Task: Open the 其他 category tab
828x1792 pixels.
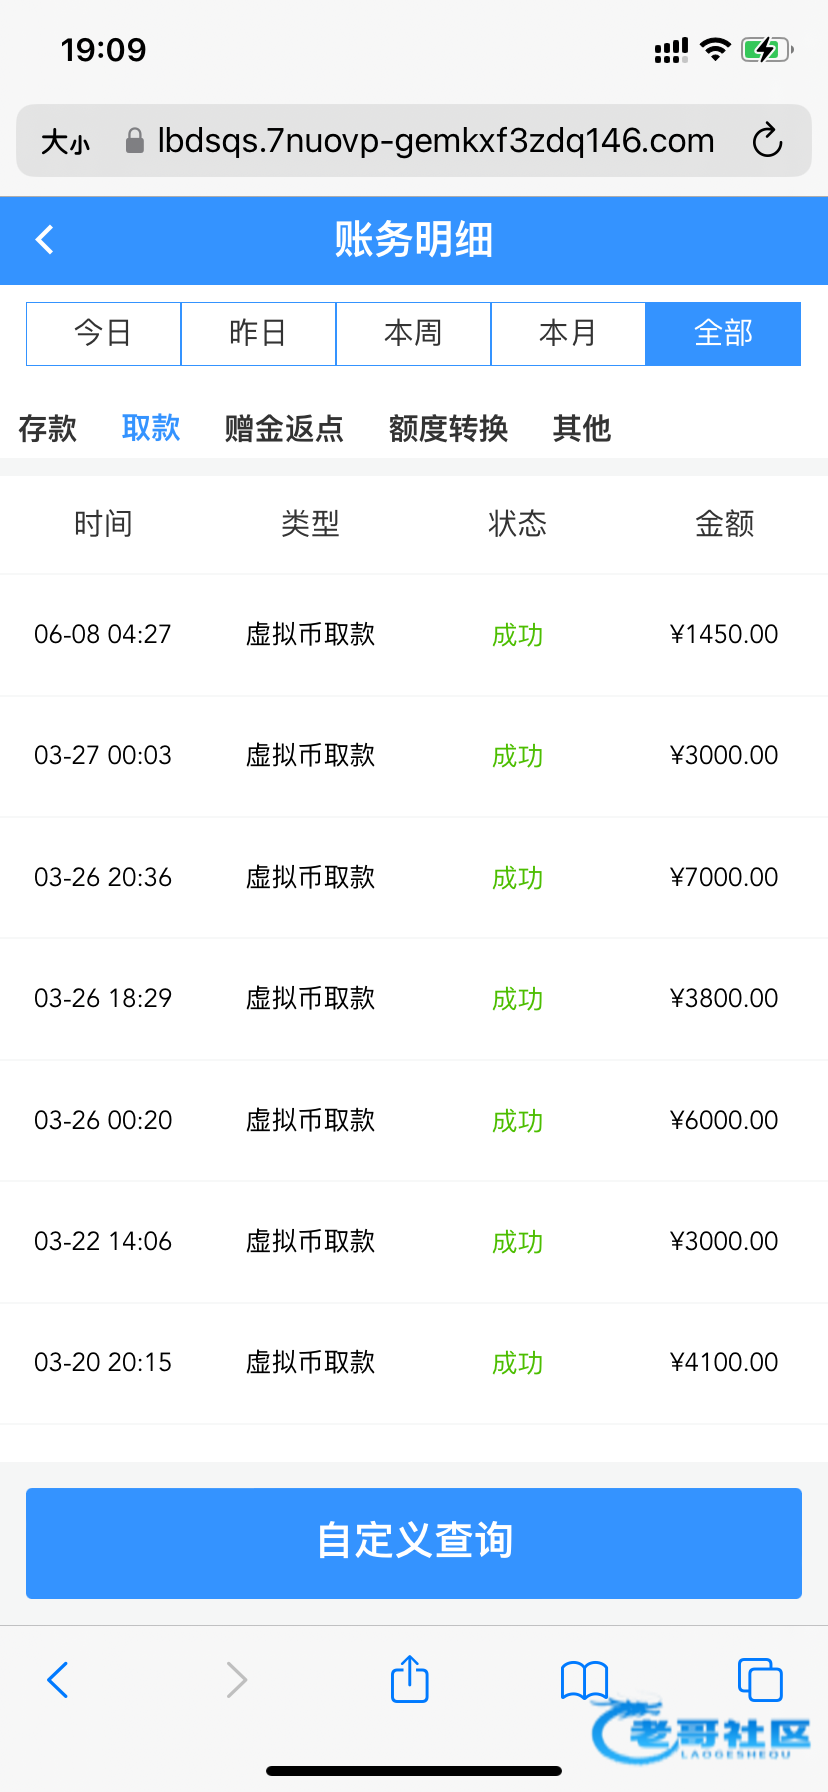Action: coord(581,428)
